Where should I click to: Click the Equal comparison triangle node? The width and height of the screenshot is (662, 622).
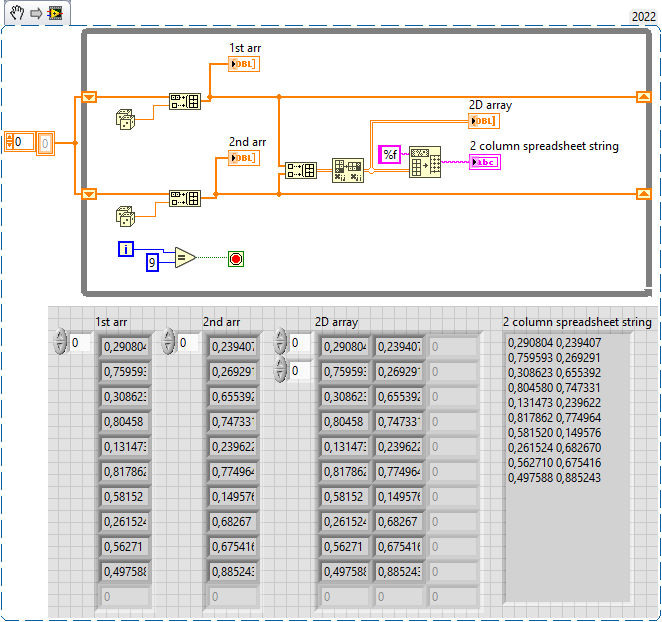[185, 258]
